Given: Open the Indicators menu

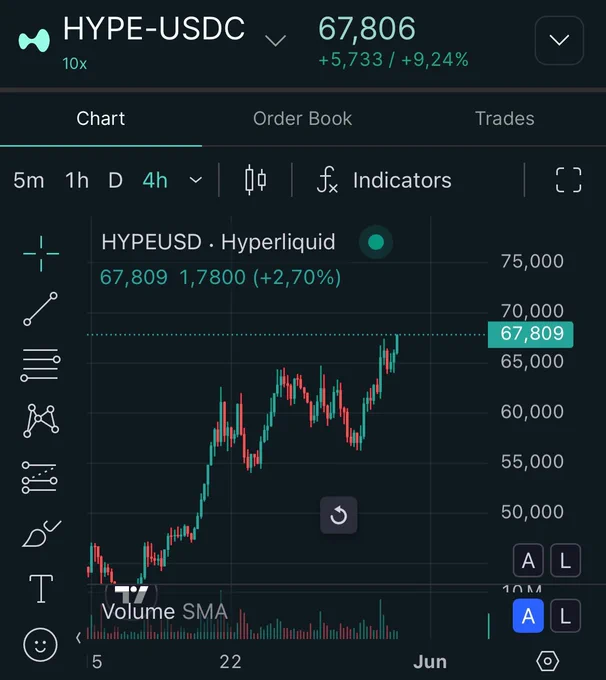Looking at the screenshot, I should coord(384,180).
